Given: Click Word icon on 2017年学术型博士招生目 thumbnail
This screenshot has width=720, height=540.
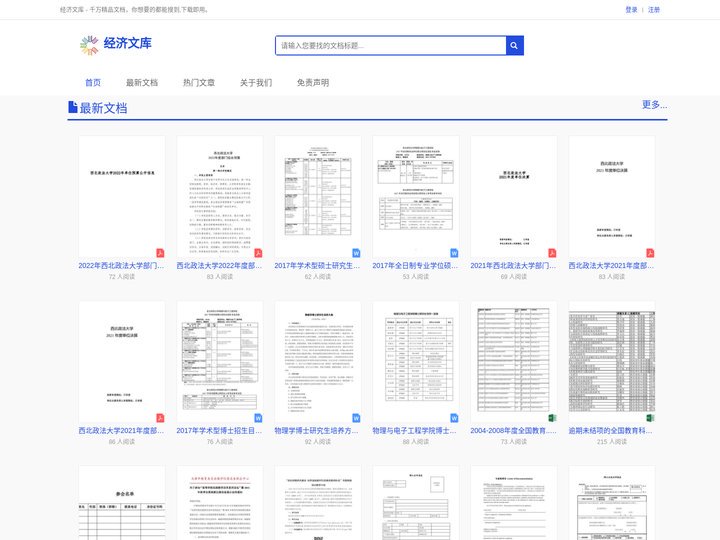Looking at the screenshot, I should point(259,418).
